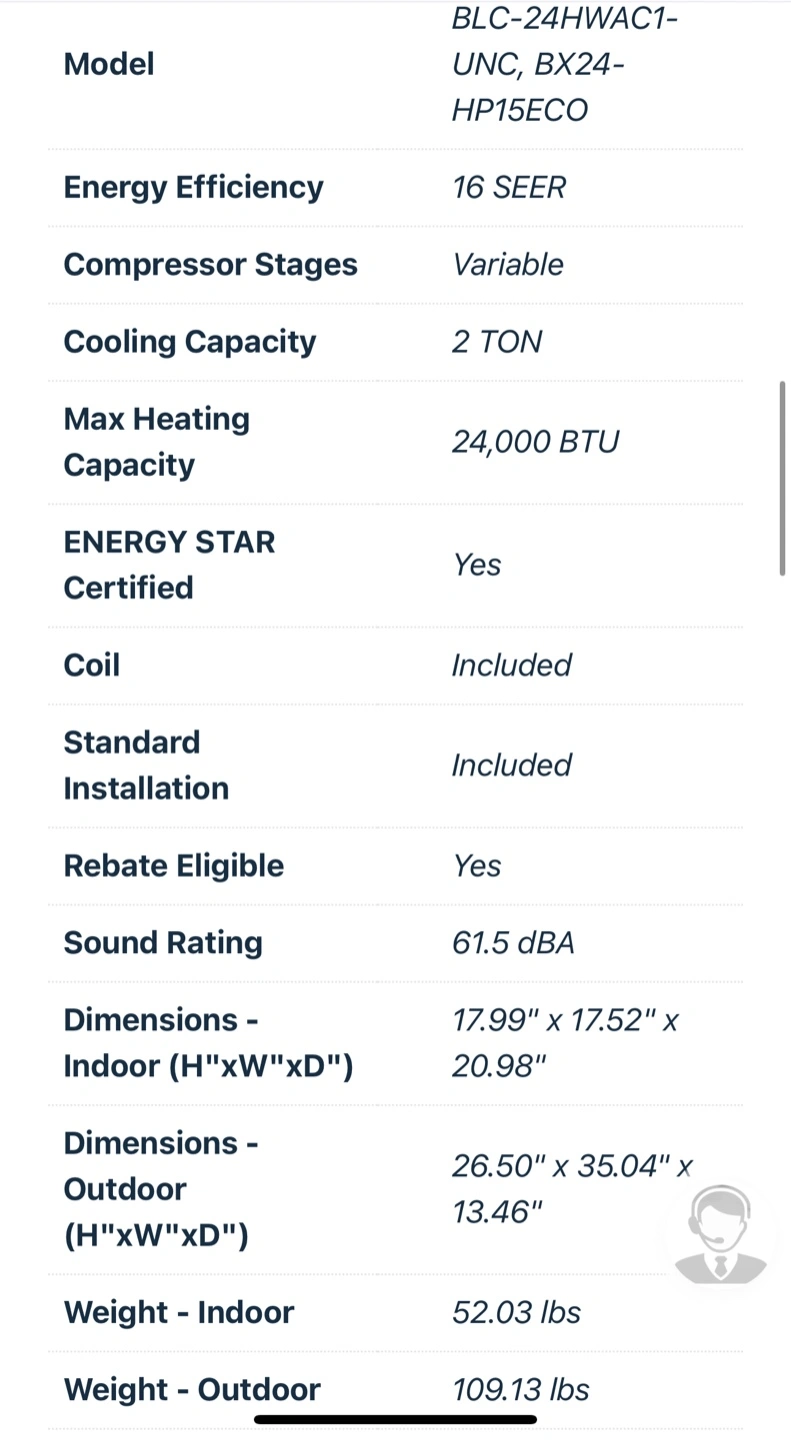Viewport: 791px width, 1440px height.
Task: Click the 2 TON value
Action: click(497, 341)
